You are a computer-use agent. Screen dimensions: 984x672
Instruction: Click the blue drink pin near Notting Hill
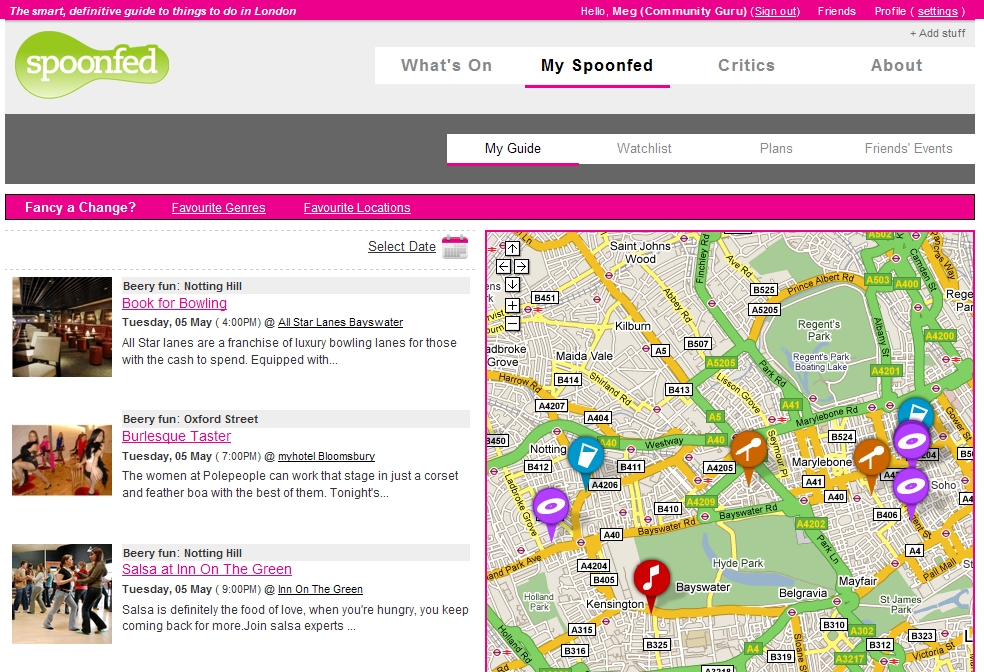coord(586,458)
